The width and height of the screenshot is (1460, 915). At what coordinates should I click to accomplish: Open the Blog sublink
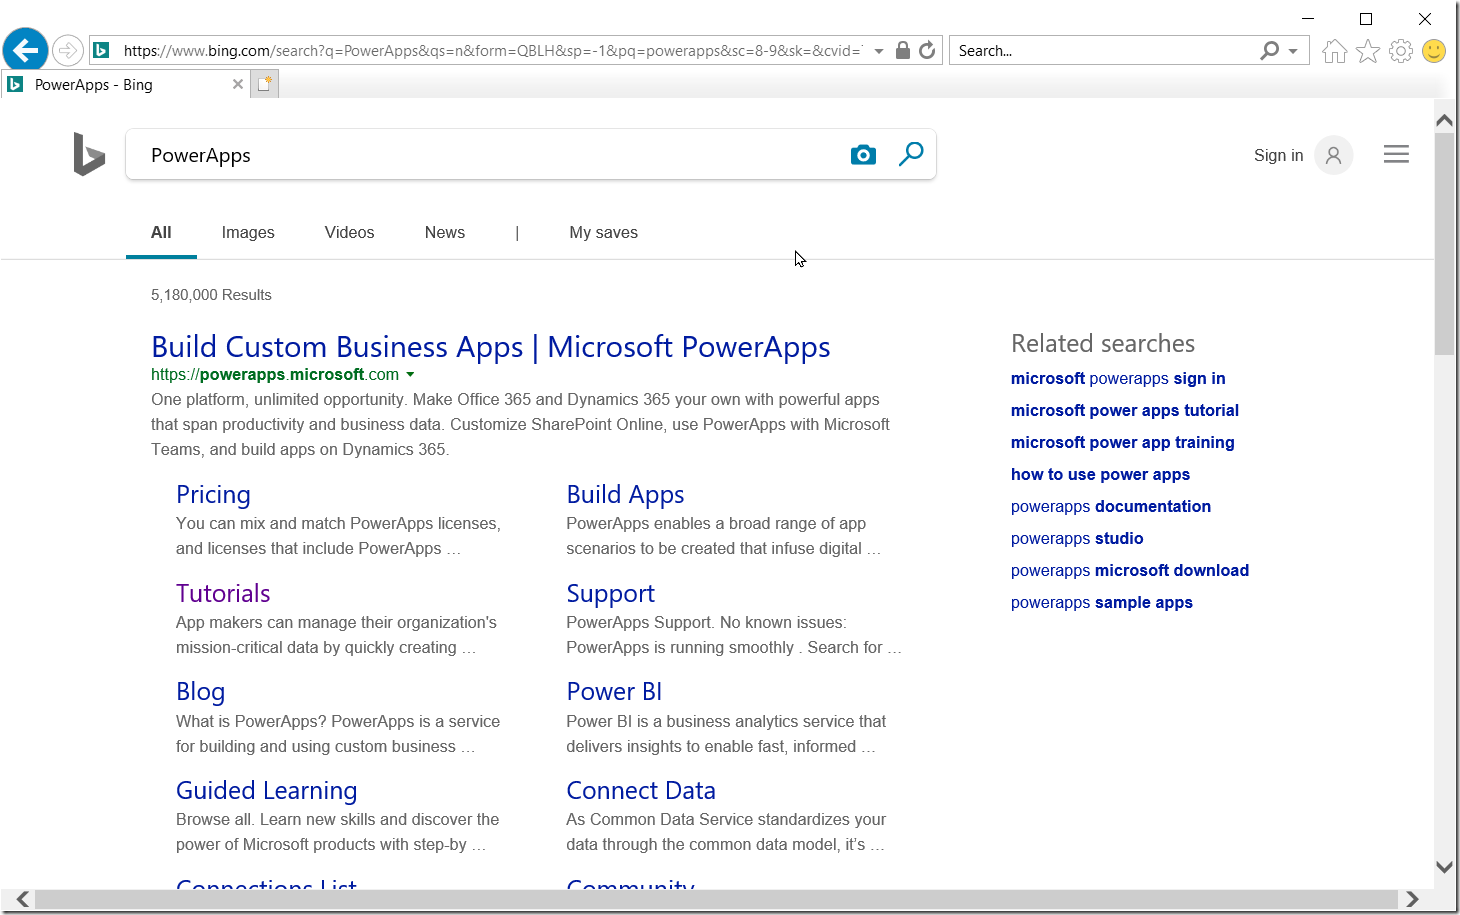(x=200, y=692)
